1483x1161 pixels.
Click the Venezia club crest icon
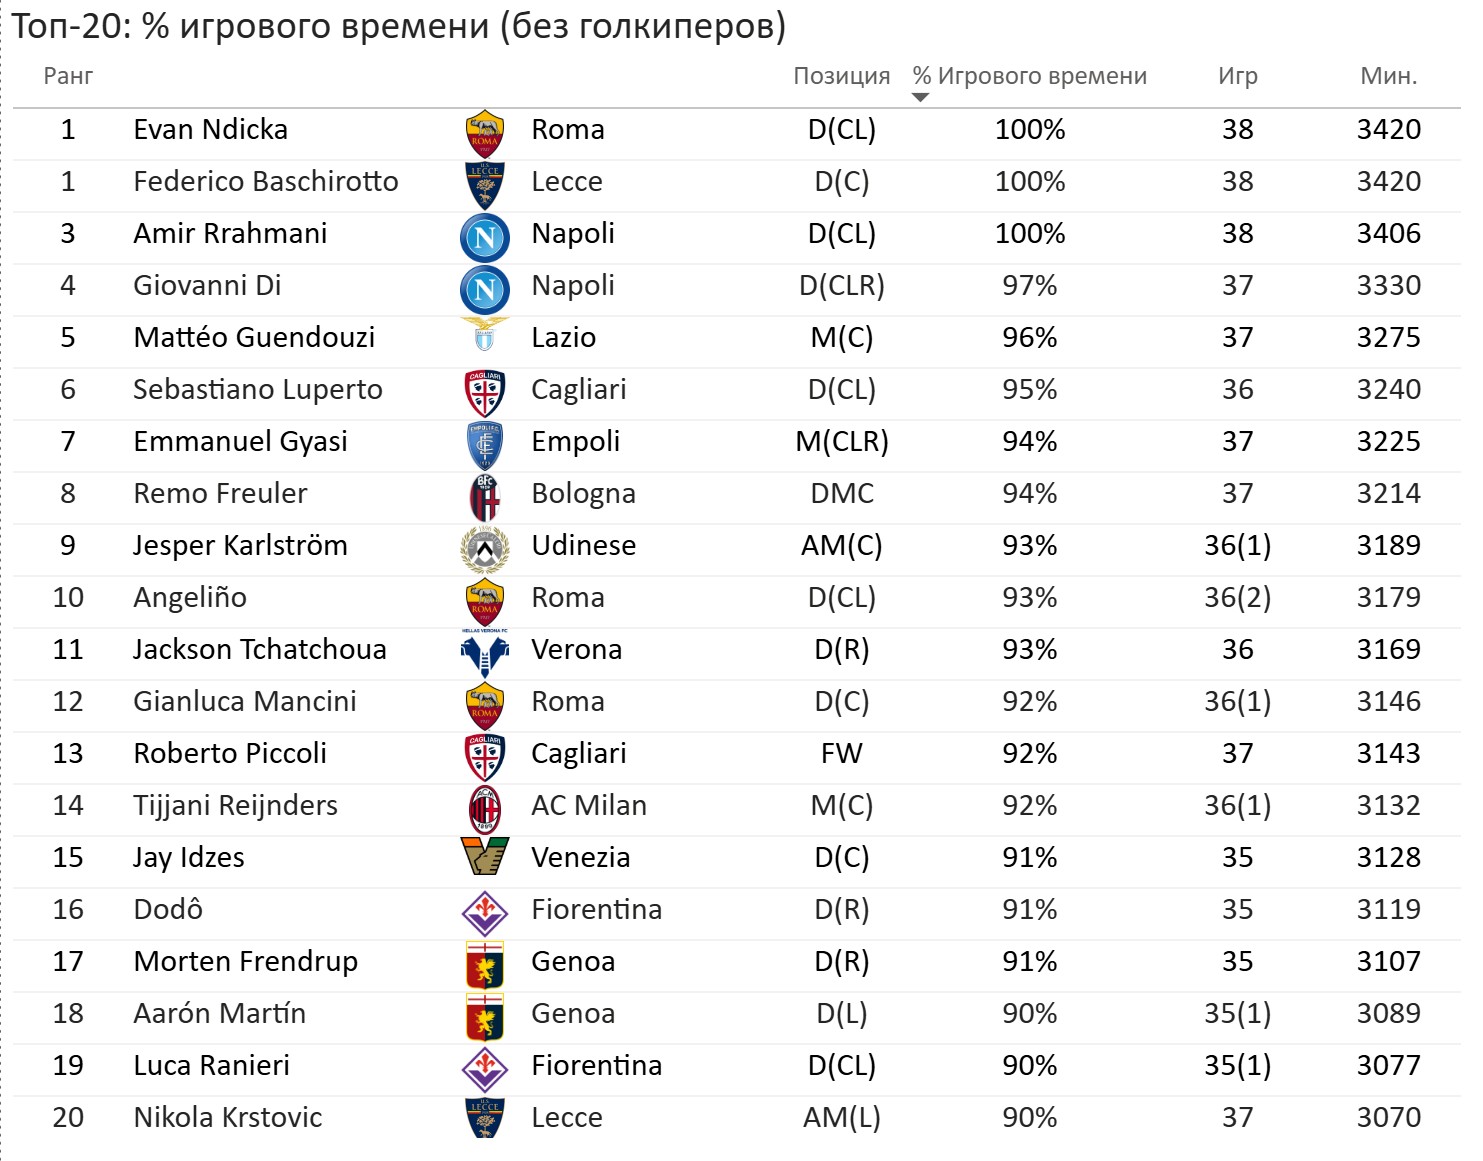[485, 857]
